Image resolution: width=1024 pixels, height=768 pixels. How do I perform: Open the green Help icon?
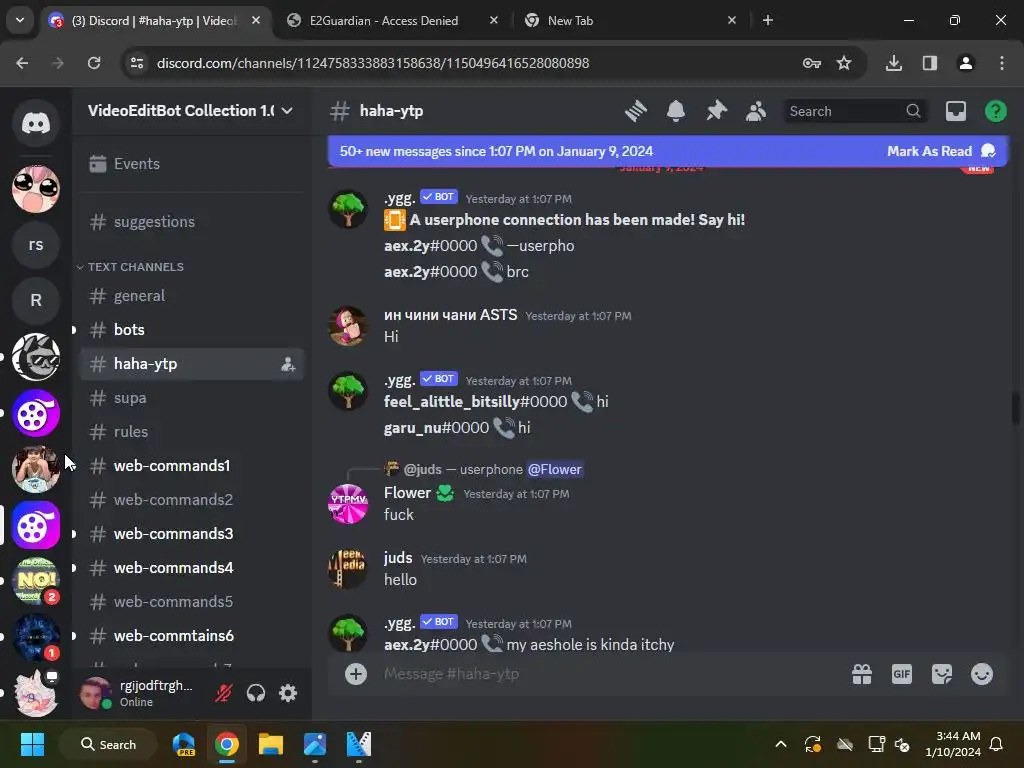995,111
